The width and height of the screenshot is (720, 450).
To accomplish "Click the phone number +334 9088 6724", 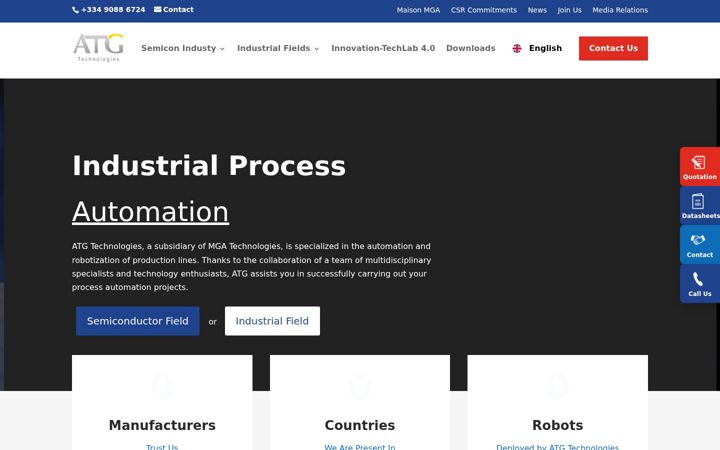I will click(113, 10).
